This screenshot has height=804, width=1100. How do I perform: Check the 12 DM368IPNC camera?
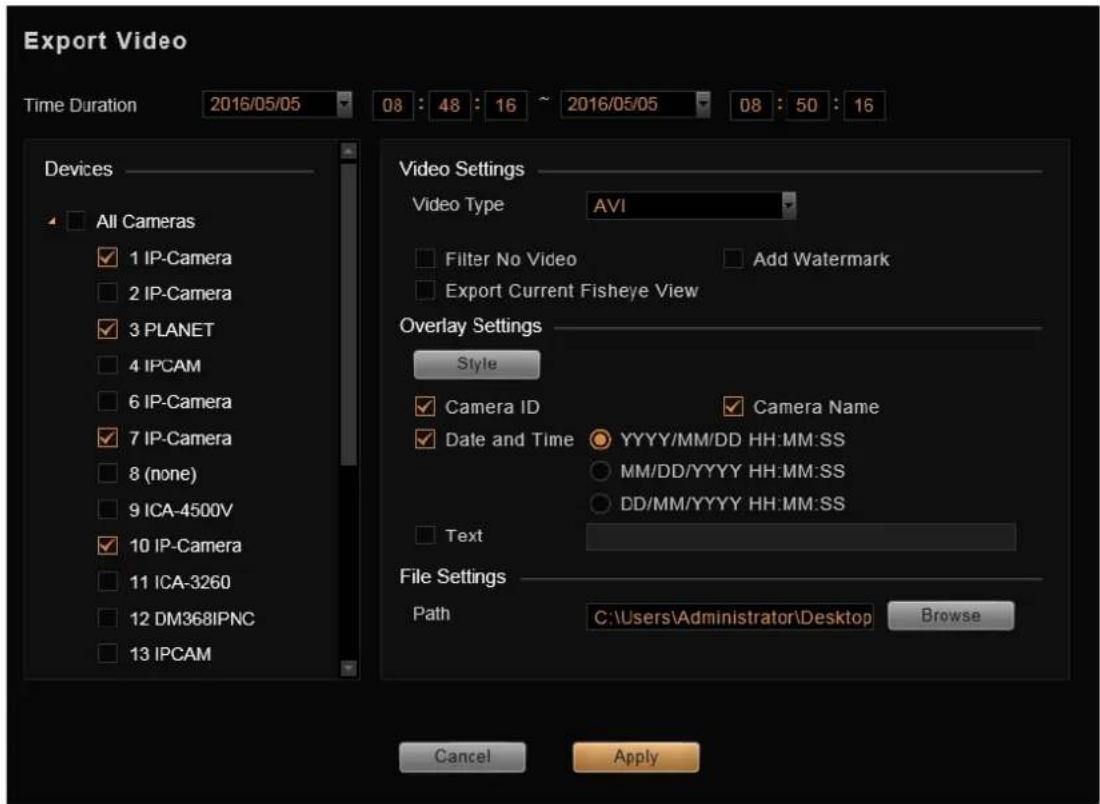pyautogui.click(x=107, y=618)
